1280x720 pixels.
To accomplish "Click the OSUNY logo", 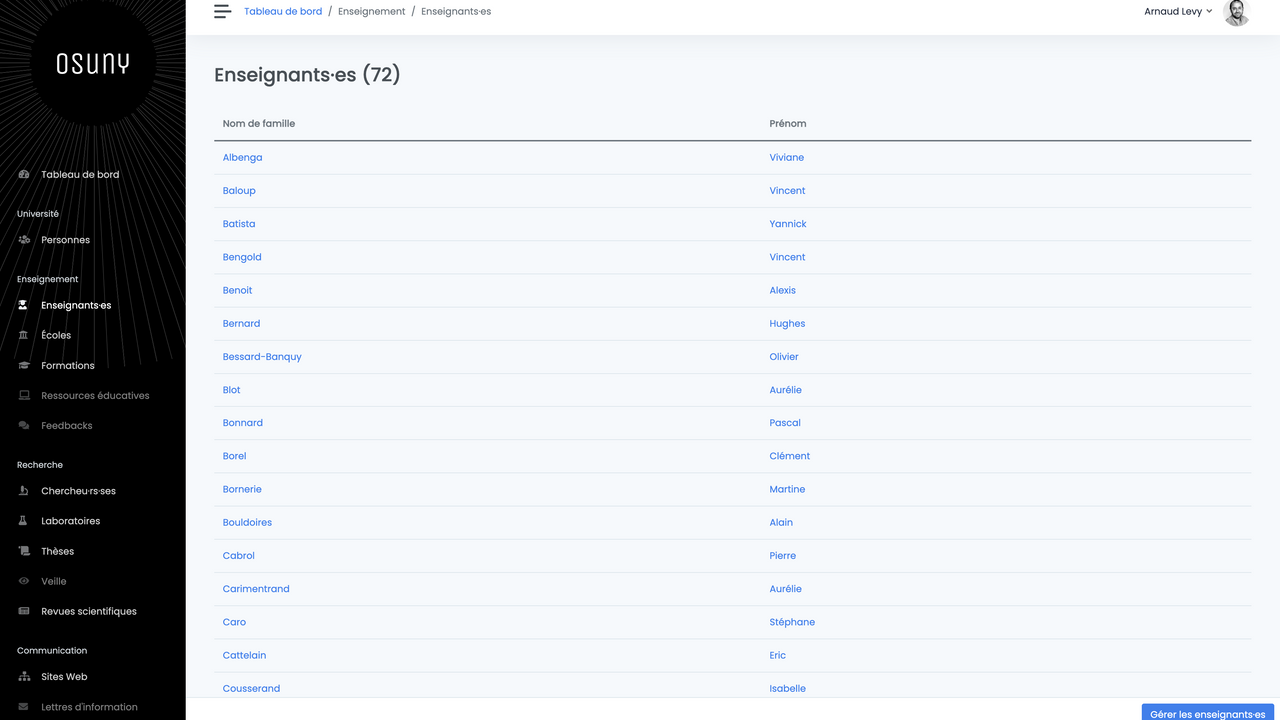I will pos(93,64).
